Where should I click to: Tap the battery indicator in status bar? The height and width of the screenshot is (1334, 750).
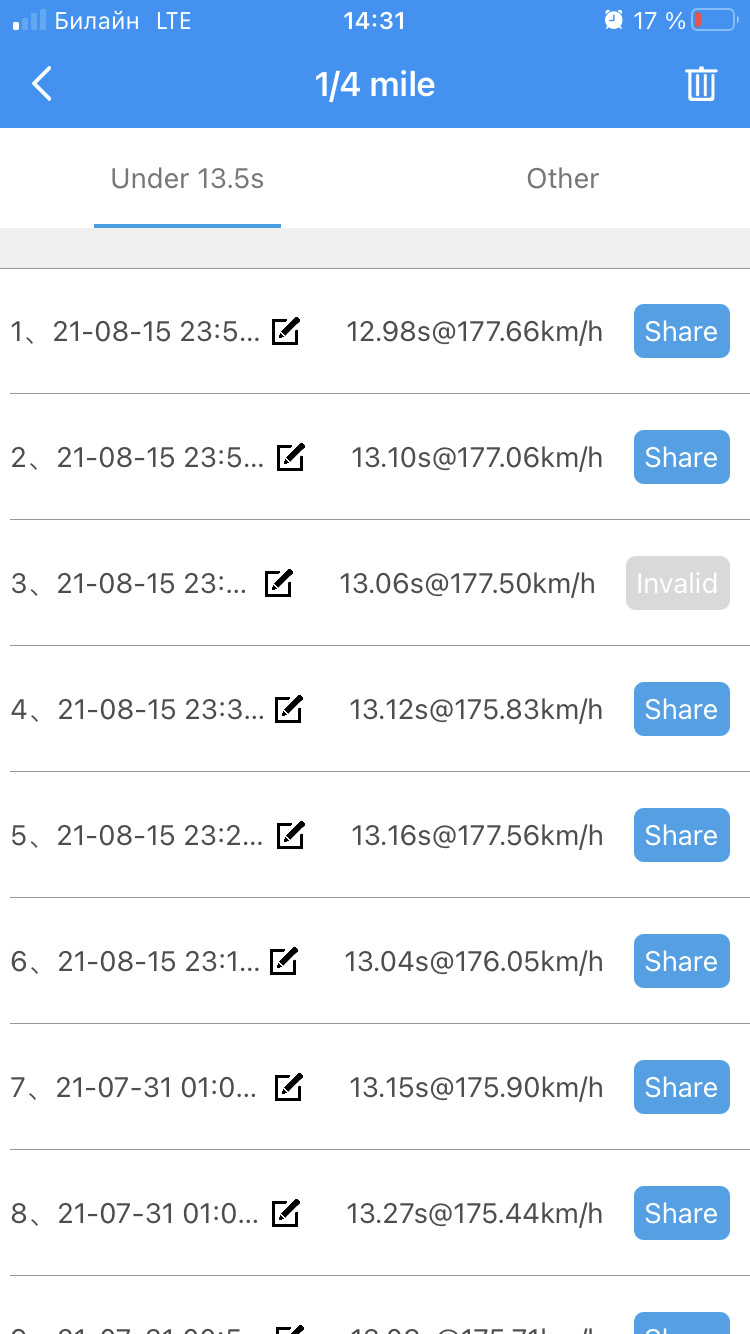point(713,20)
